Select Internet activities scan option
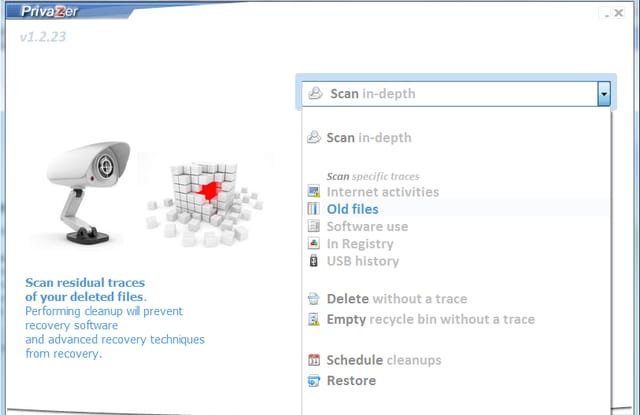The width and height of the screenshot is (640, 415). [382, 192]
